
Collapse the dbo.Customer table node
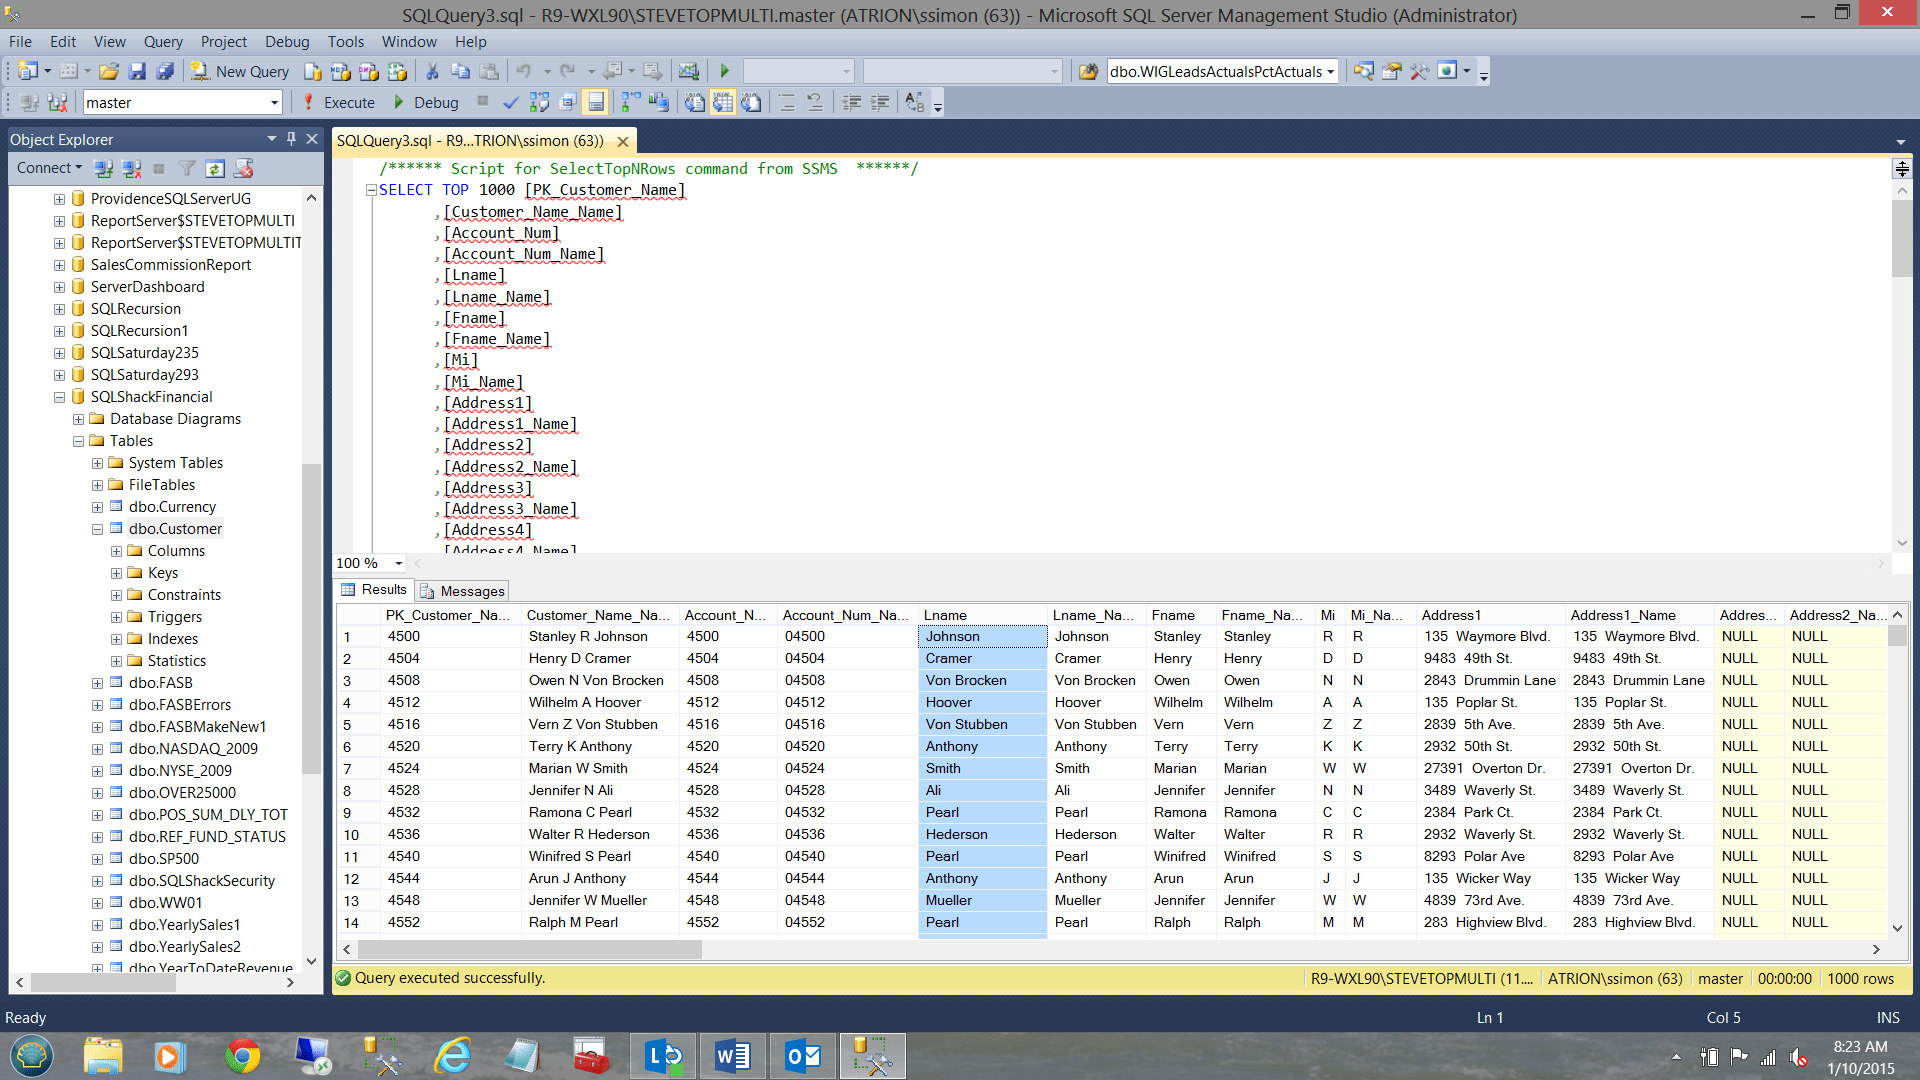pos(97,529)
